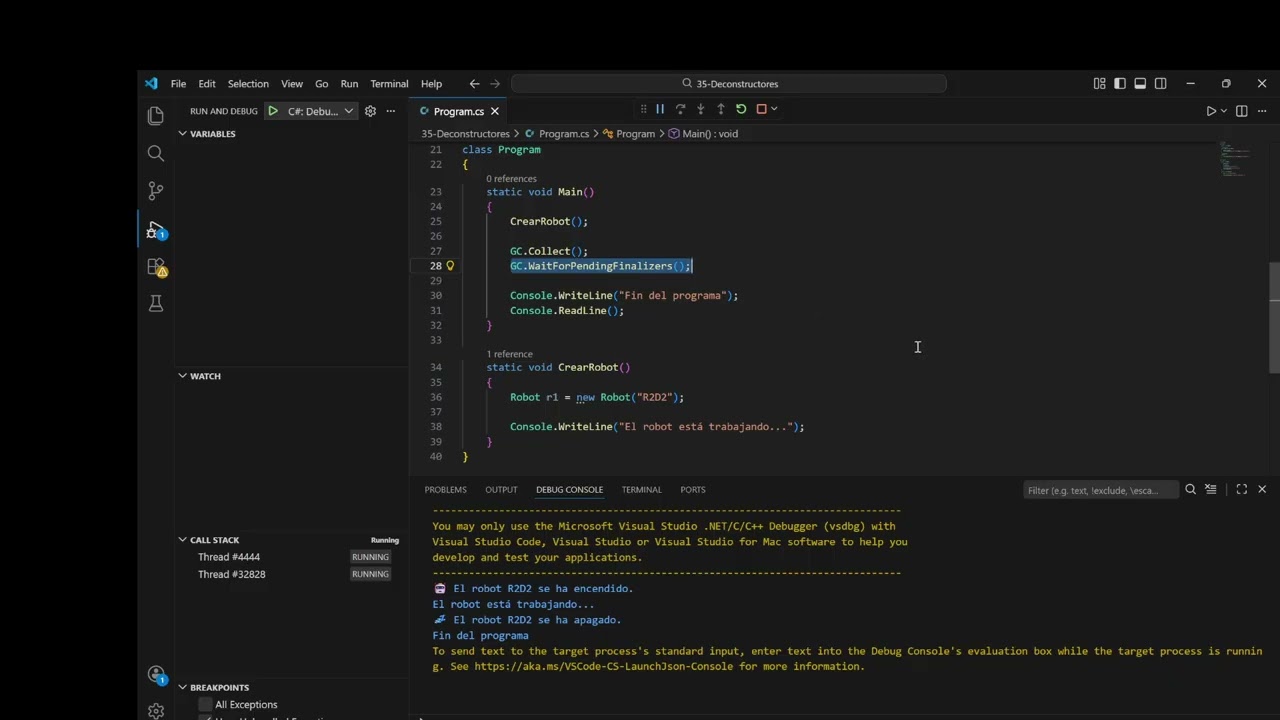1280x720 pixels.
Task: Open the Accounts icon in the activity bar
Action: coord(155,675)
